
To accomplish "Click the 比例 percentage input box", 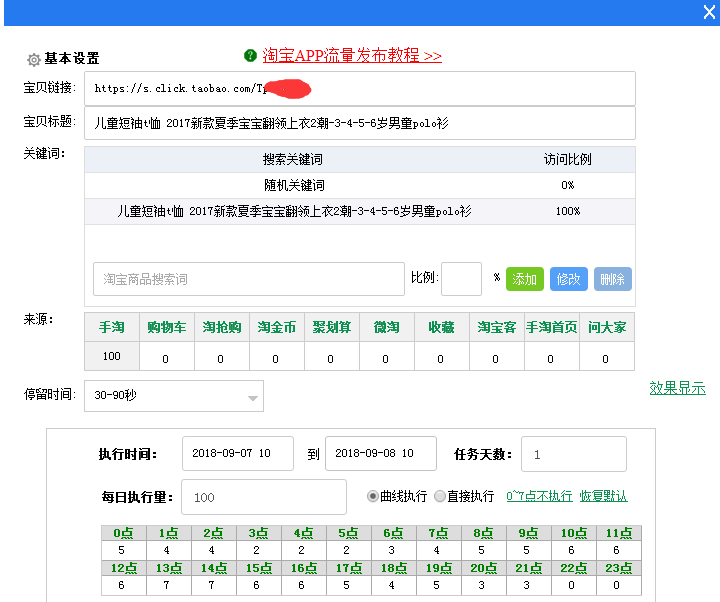I will tap(461, 279).
